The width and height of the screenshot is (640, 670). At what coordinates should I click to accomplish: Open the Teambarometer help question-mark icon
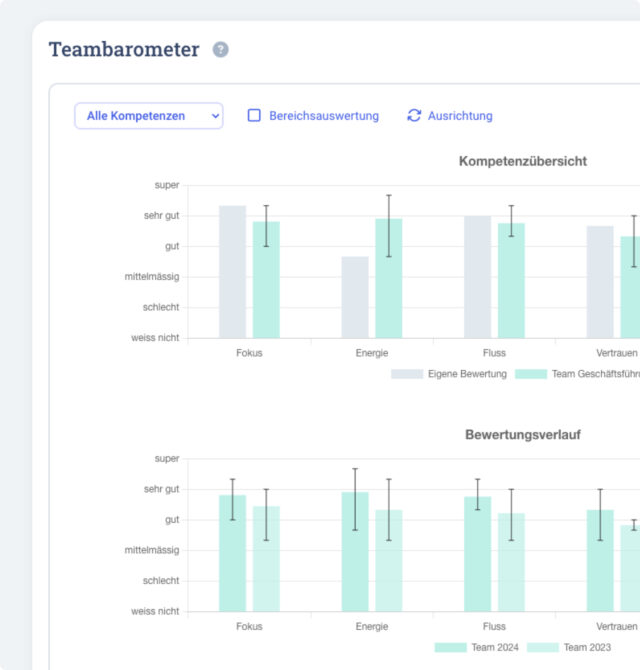click(220, 50)
